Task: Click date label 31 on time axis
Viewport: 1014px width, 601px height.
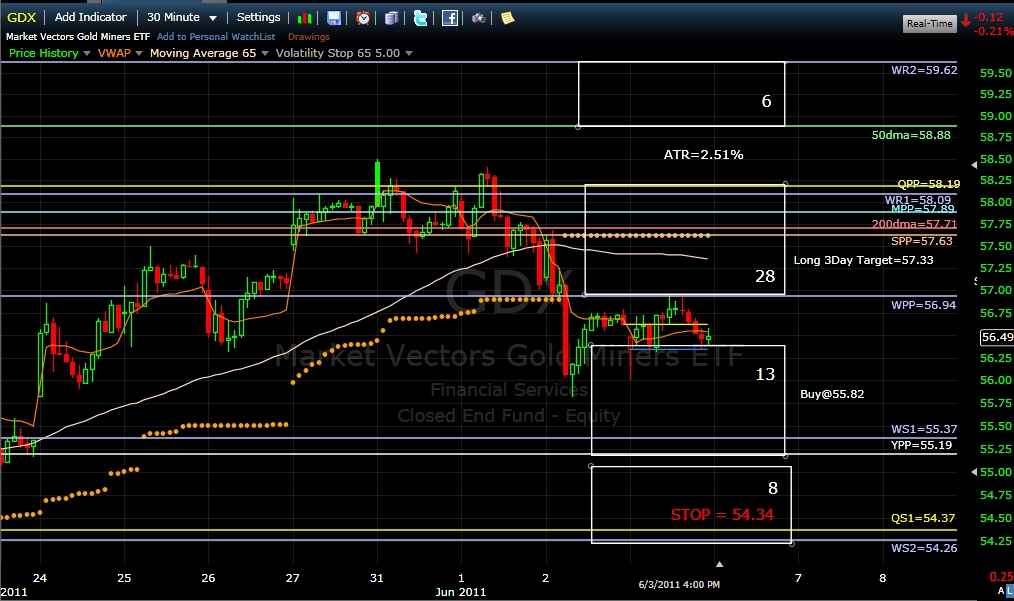Action: [x=376, y=578]
